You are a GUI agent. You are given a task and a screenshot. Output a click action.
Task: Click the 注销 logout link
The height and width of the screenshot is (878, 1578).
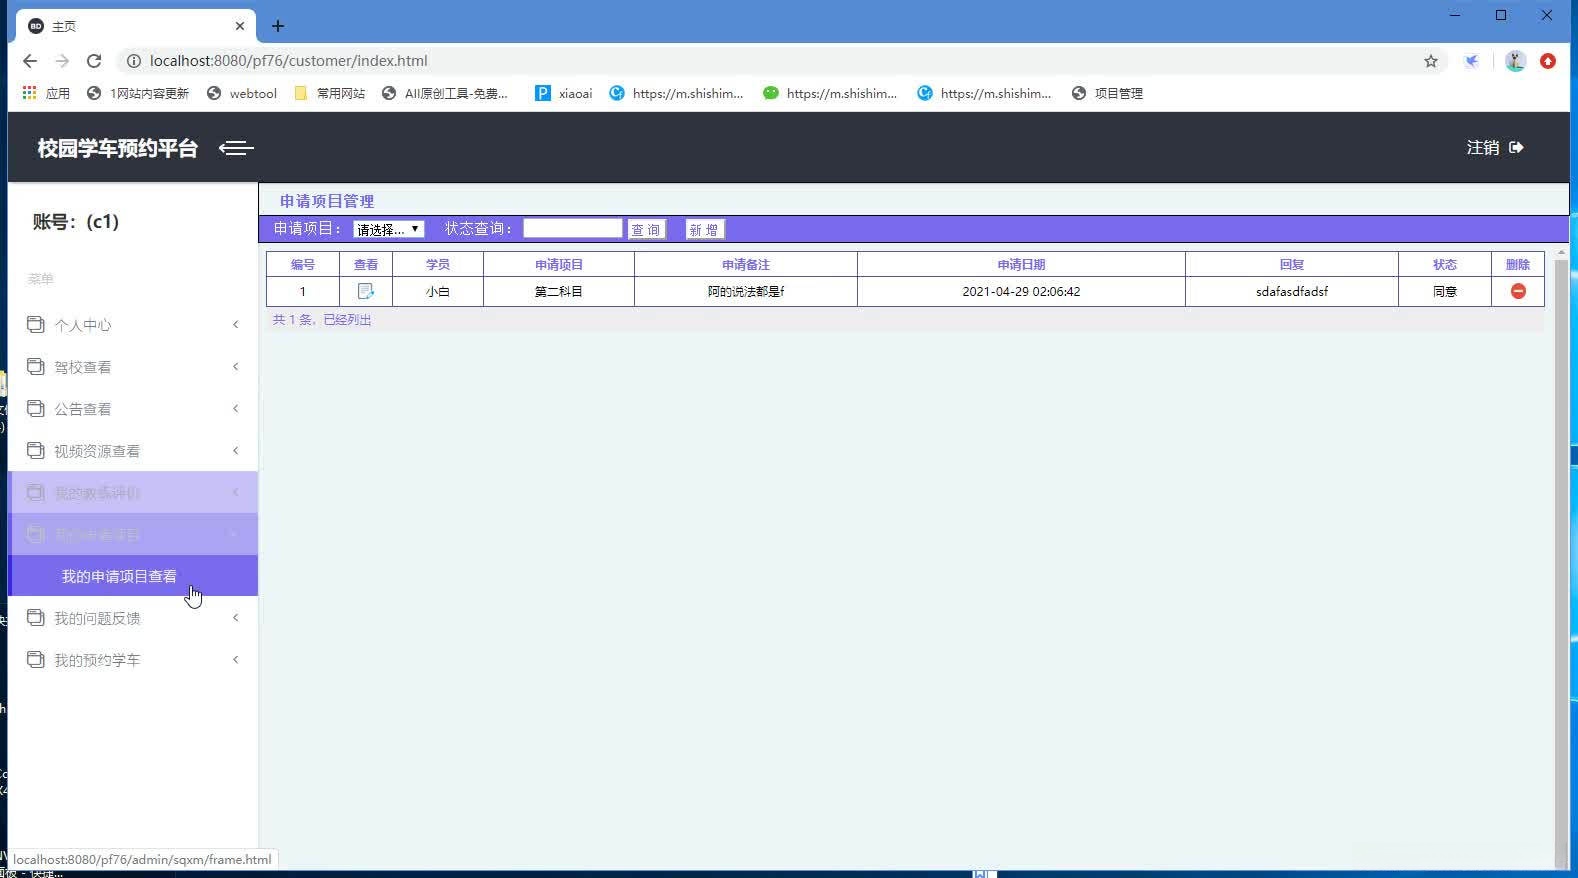tap(1483, 147)
